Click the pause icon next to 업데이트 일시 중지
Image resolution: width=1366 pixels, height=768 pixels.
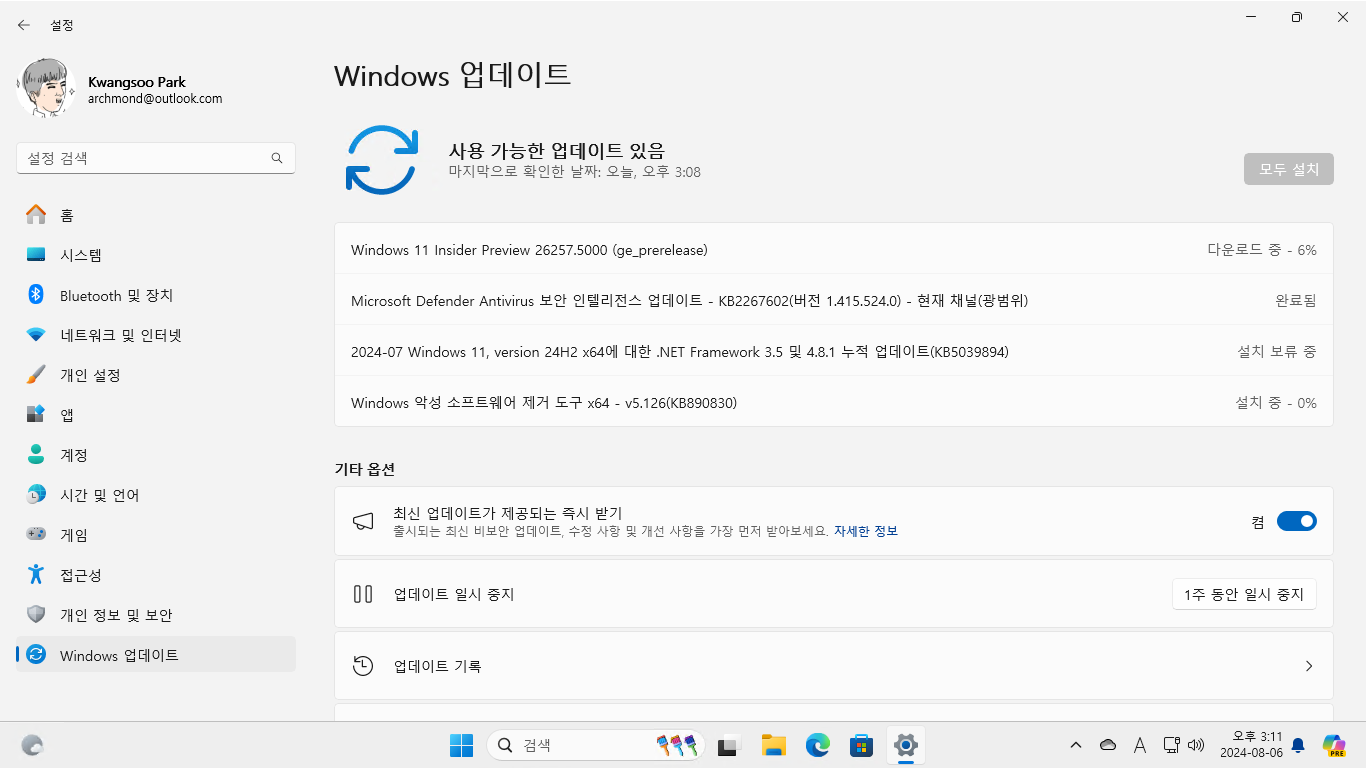(363, 594)
